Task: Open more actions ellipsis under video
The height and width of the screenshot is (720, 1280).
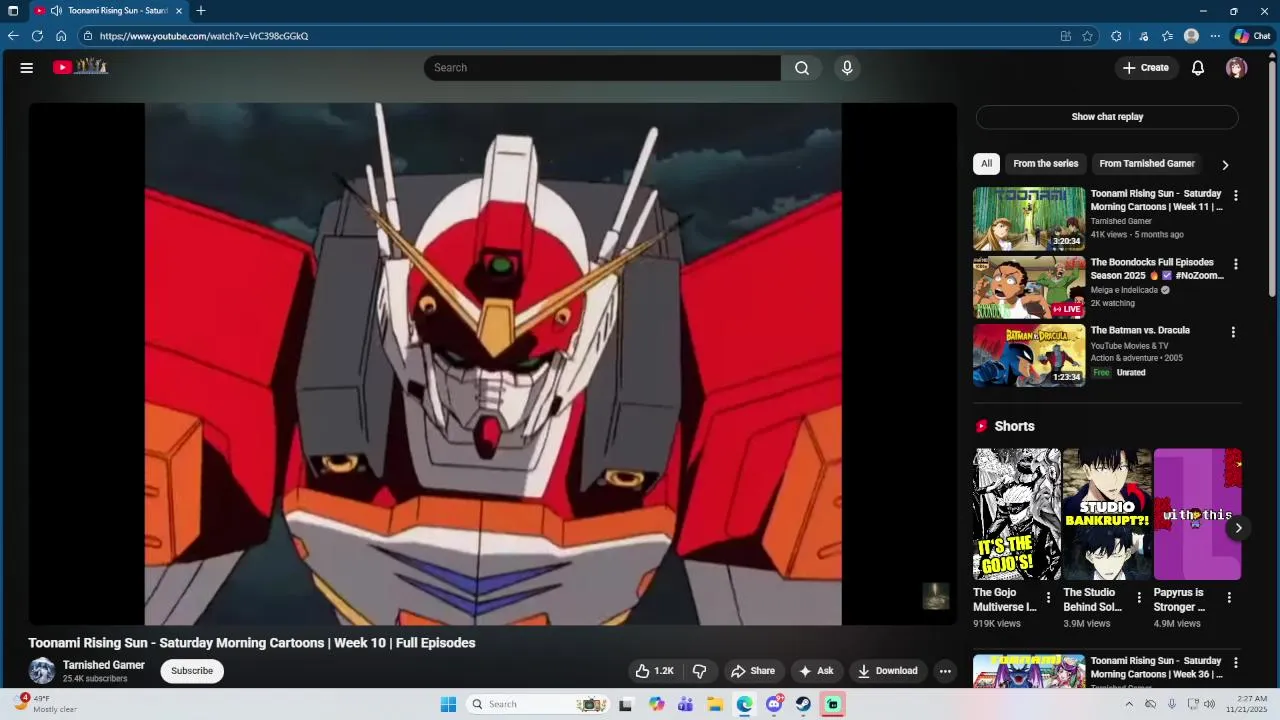Action: (x=945, y=671)
